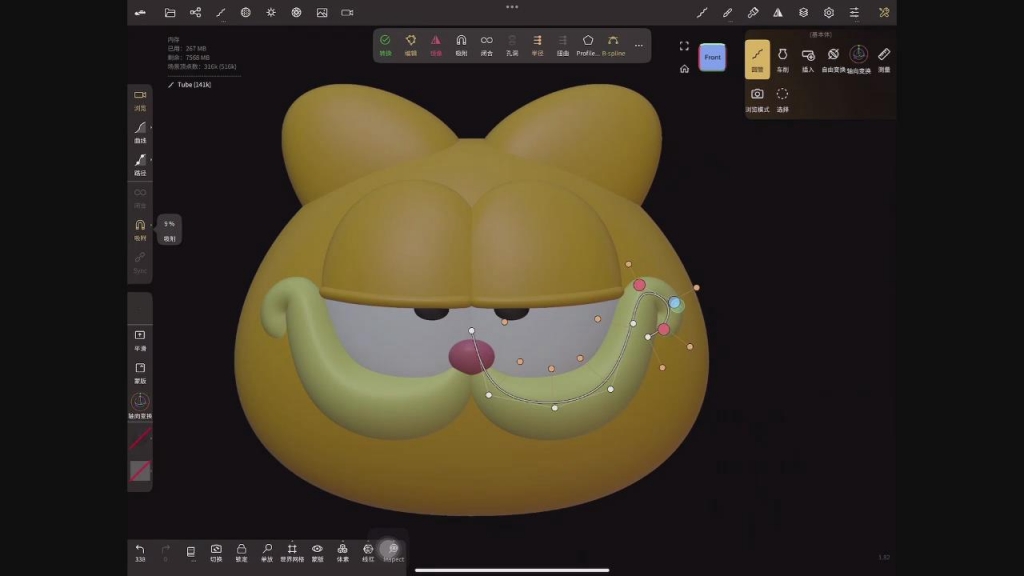Screen dimensions: 1024x576
Task: Open the post-process aperture menu
Action: click(x=296, y=12)
